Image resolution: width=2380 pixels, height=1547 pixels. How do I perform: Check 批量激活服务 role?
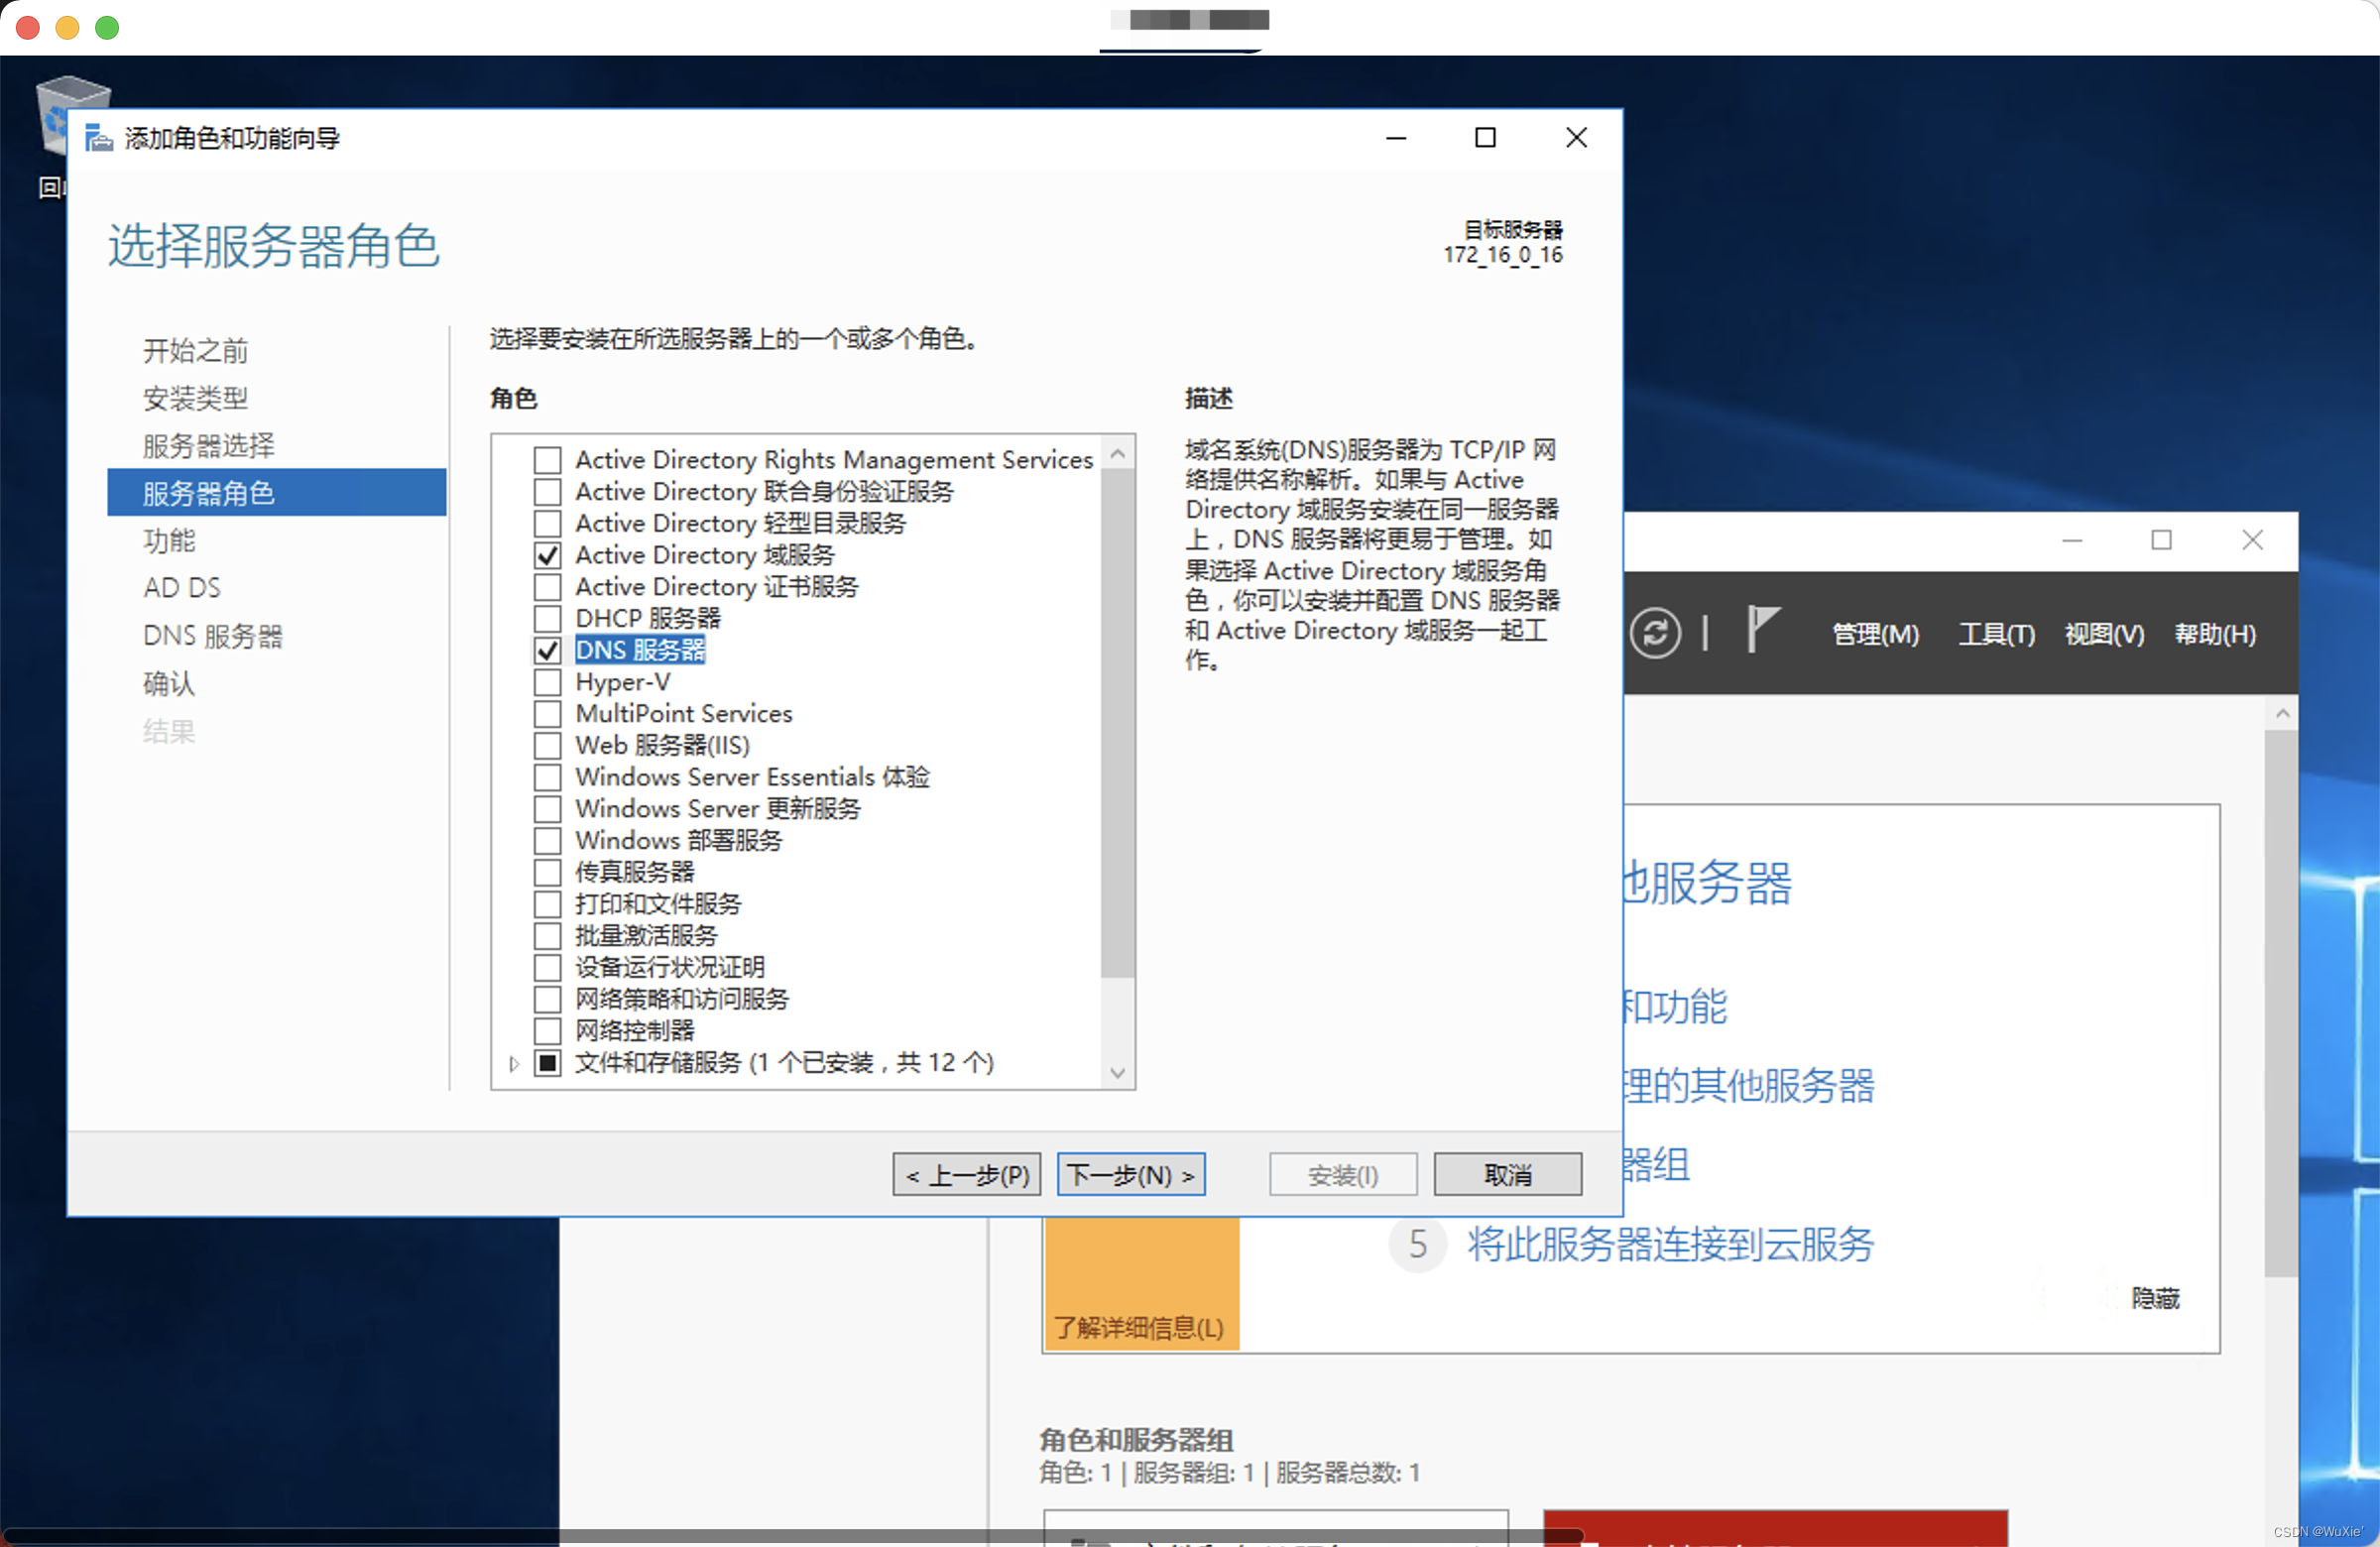547,936
